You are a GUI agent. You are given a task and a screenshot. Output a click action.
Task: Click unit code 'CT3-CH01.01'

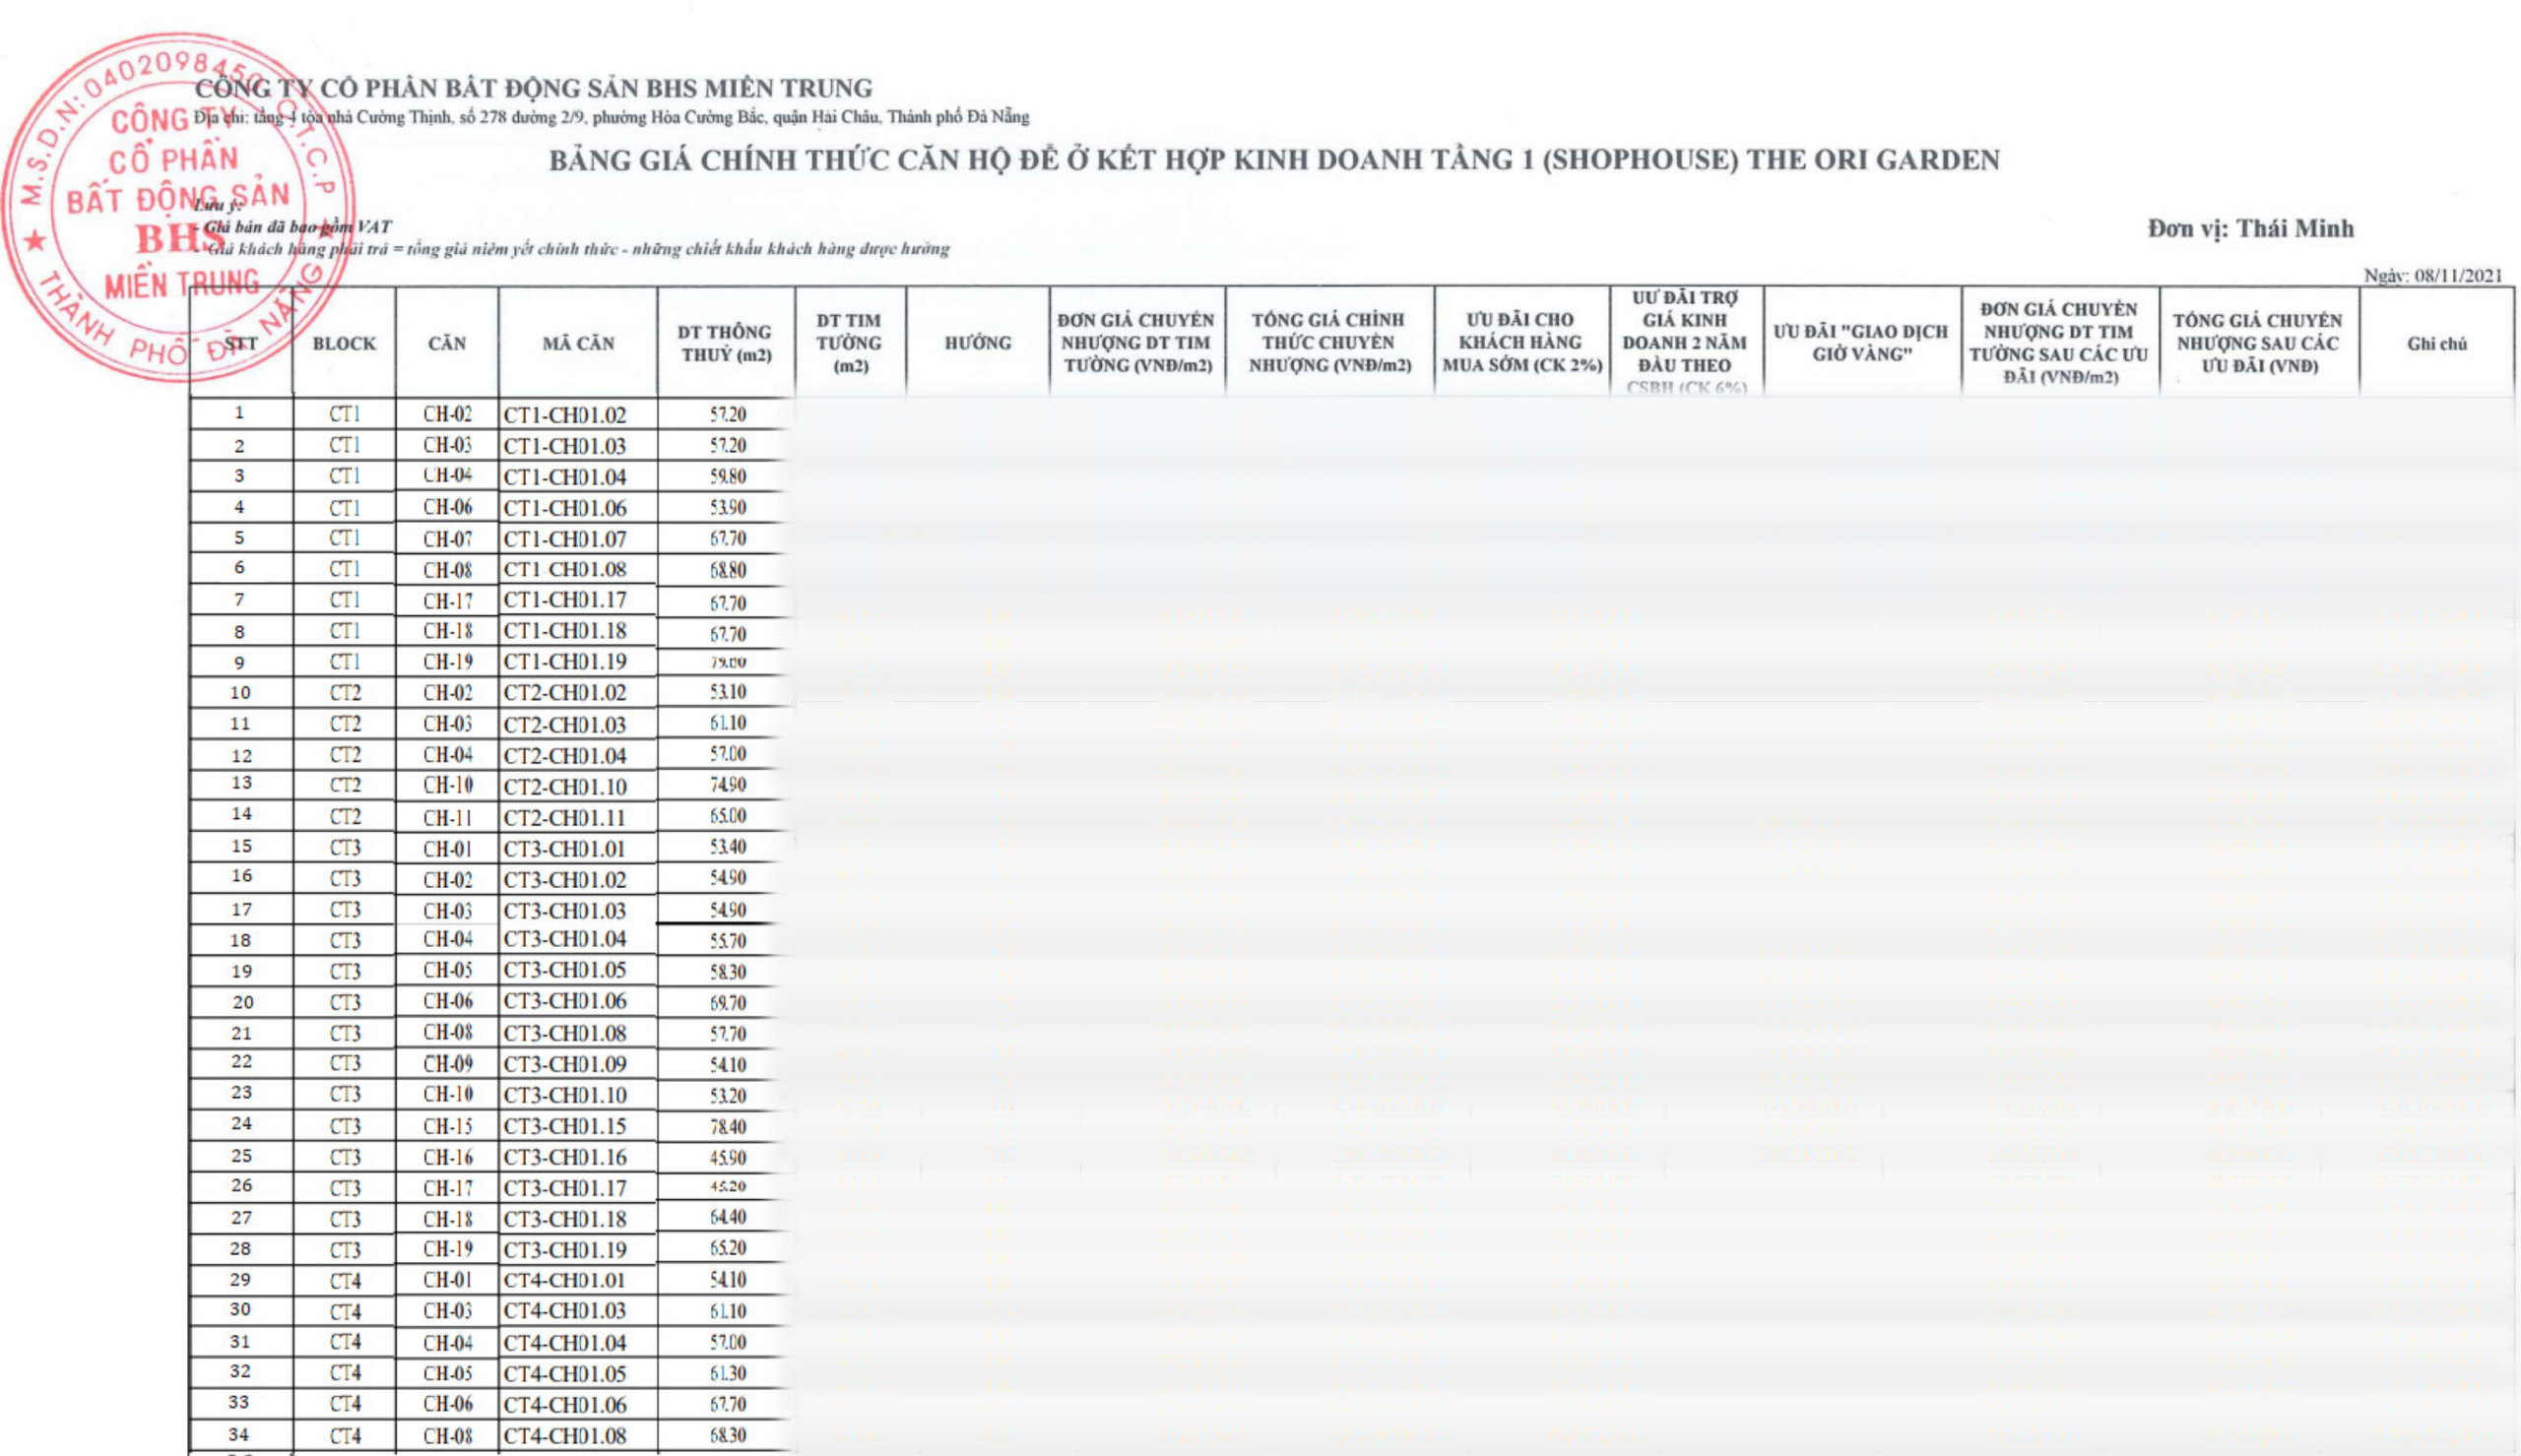tap(565, 850)
